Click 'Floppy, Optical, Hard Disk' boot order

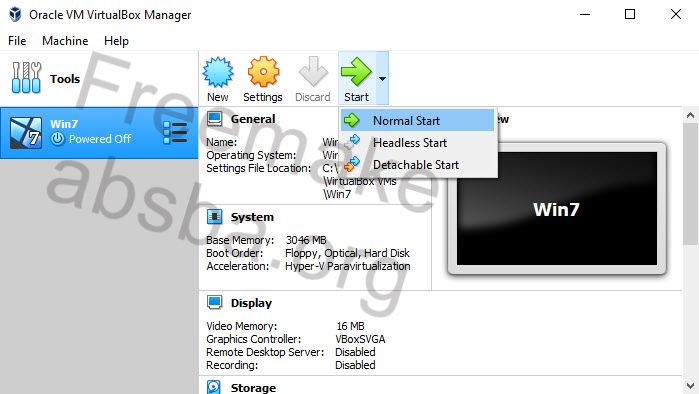coord(347,253)
